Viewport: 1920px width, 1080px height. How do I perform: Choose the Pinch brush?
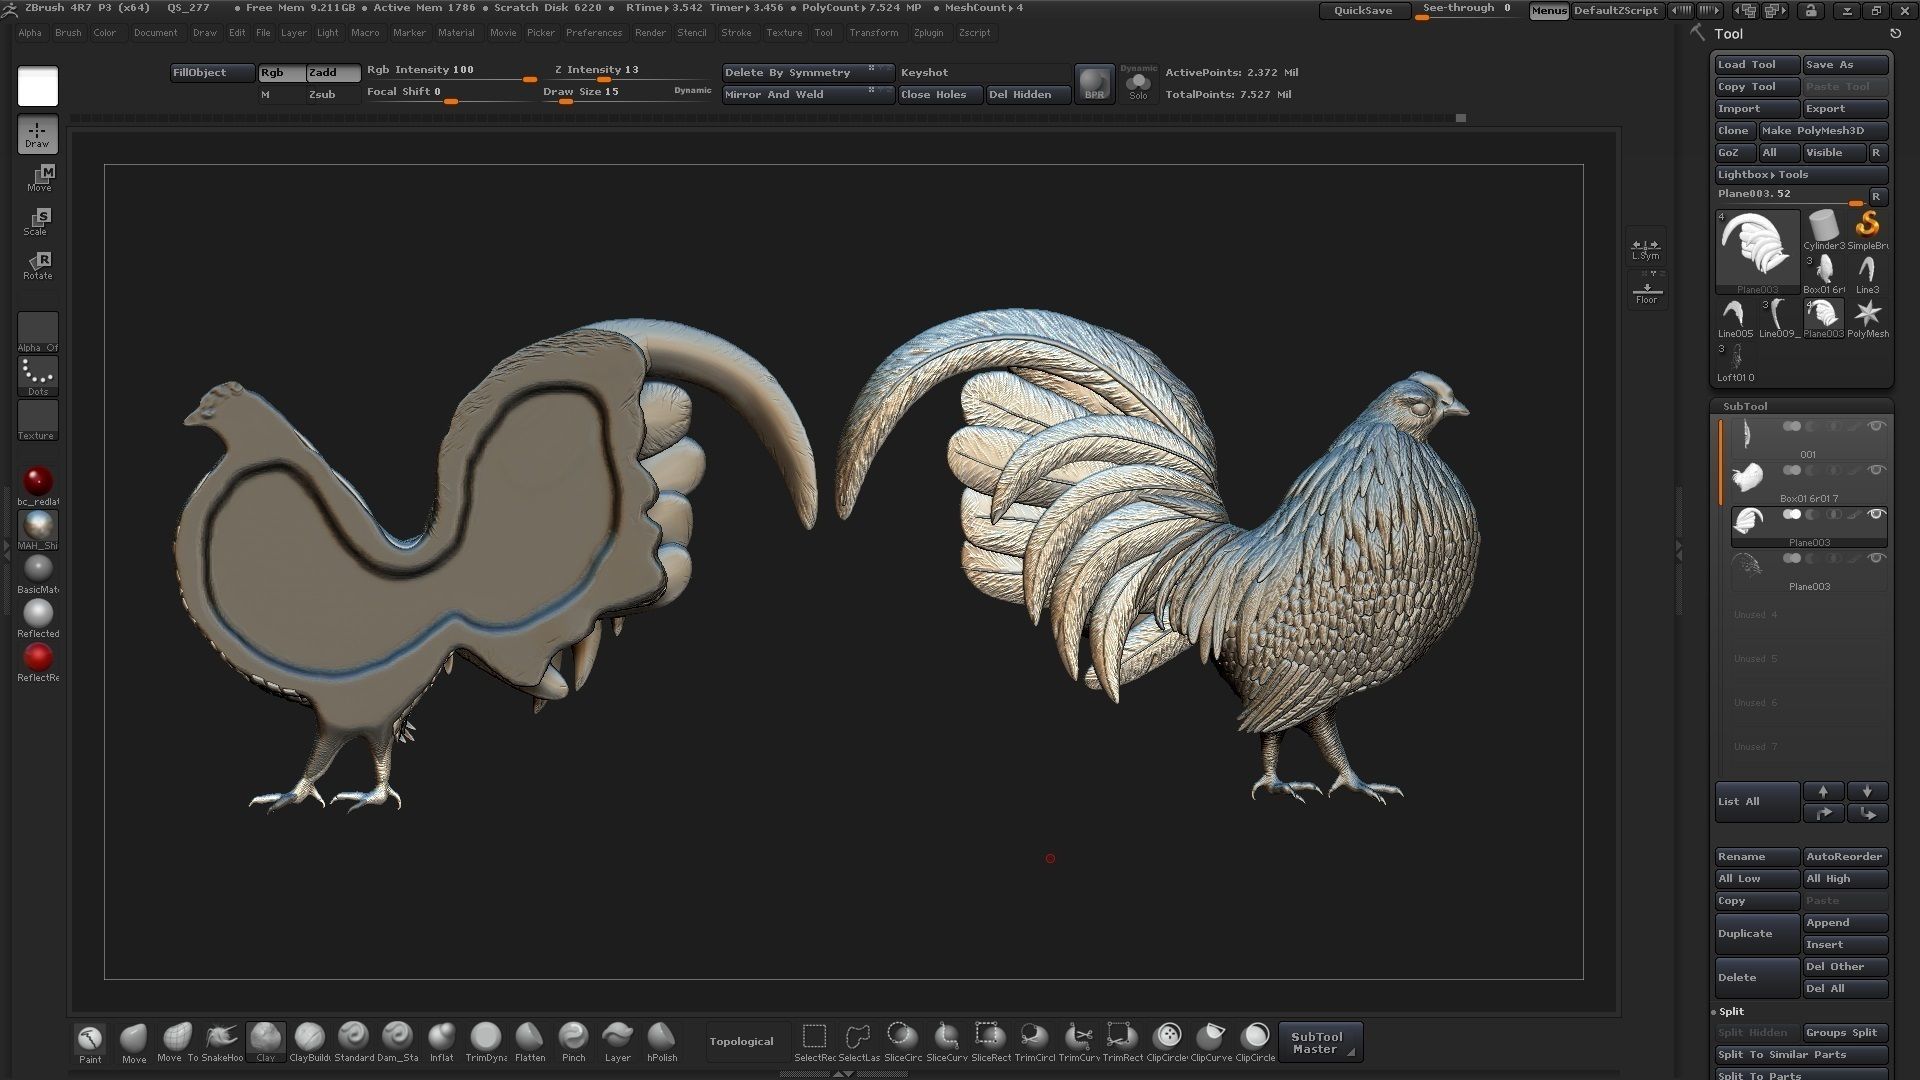573,1042
